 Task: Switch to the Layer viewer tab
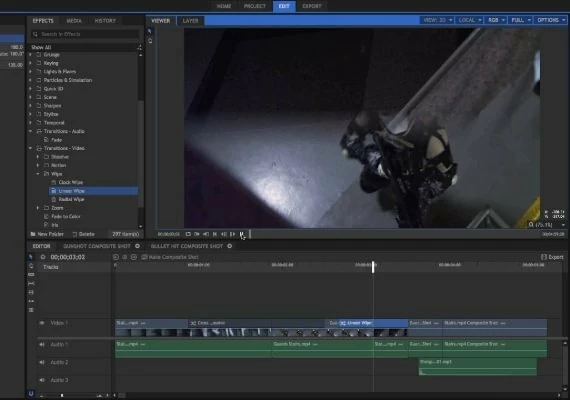(190, 21)
